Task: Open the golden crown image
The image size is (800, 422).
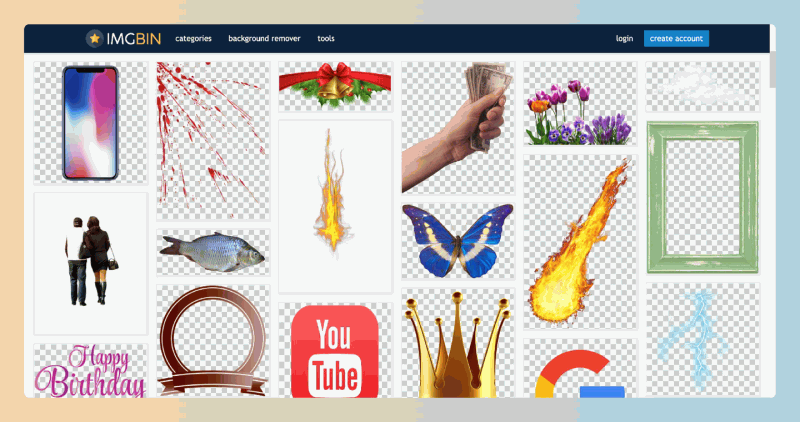Action: (458, 343)
